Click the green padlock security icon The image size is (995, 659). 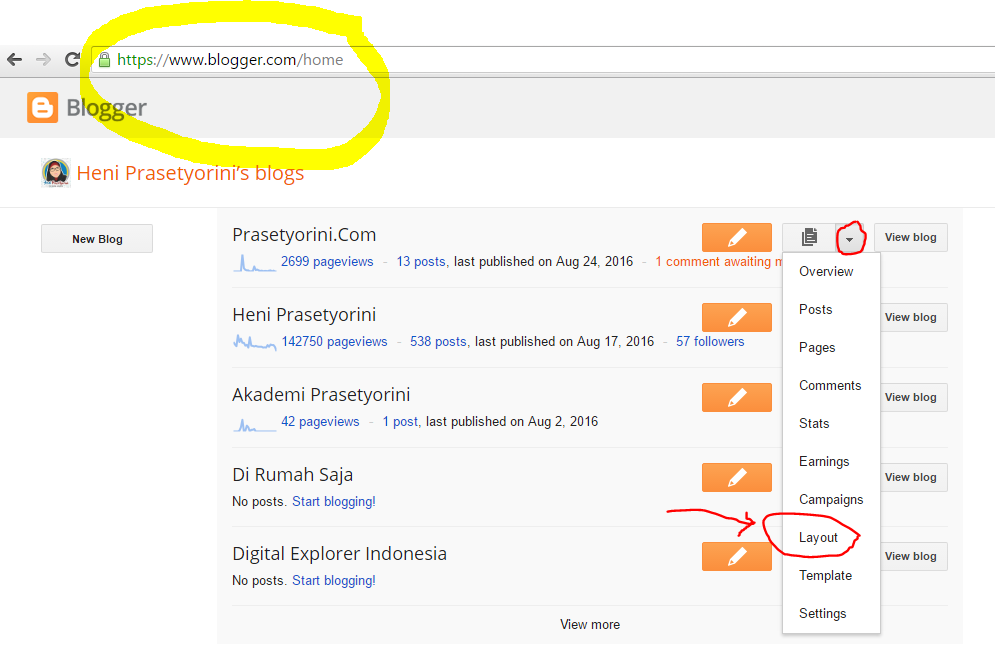pyautogui.click(x=104, y=60)
